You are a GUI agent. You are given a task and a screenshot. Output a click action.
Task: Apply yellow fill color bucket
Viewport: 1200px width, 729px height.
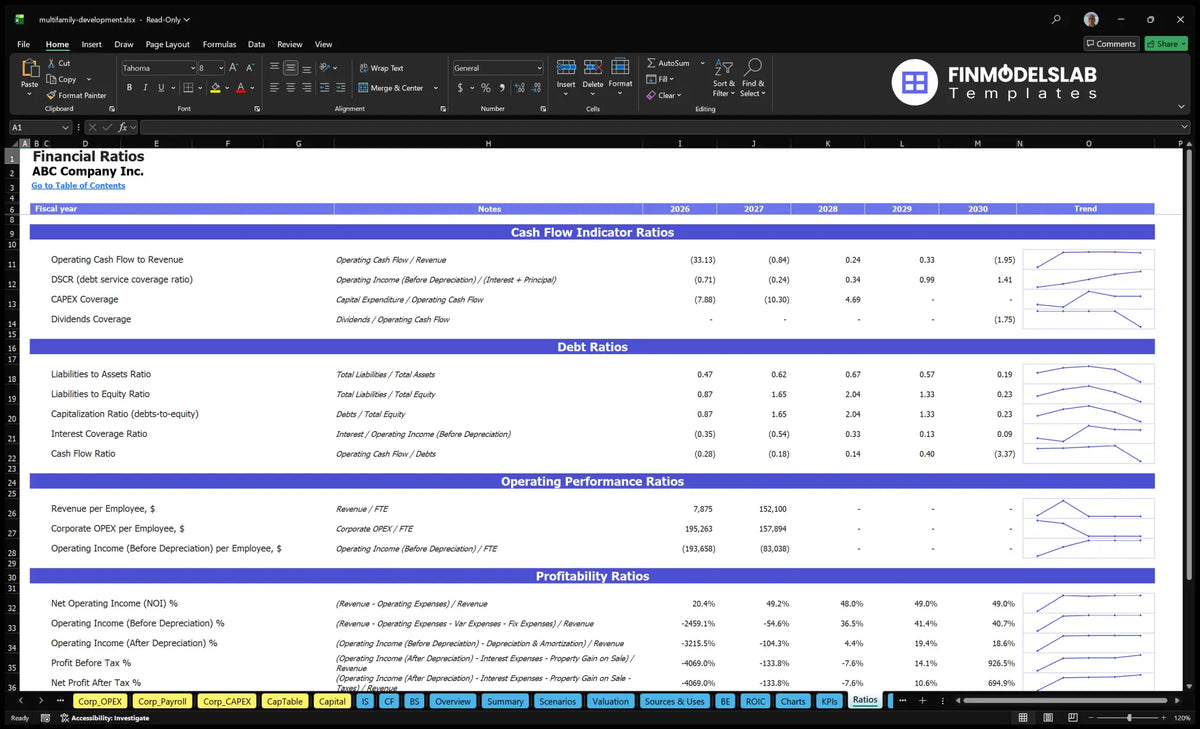click(x=215, y=88)
